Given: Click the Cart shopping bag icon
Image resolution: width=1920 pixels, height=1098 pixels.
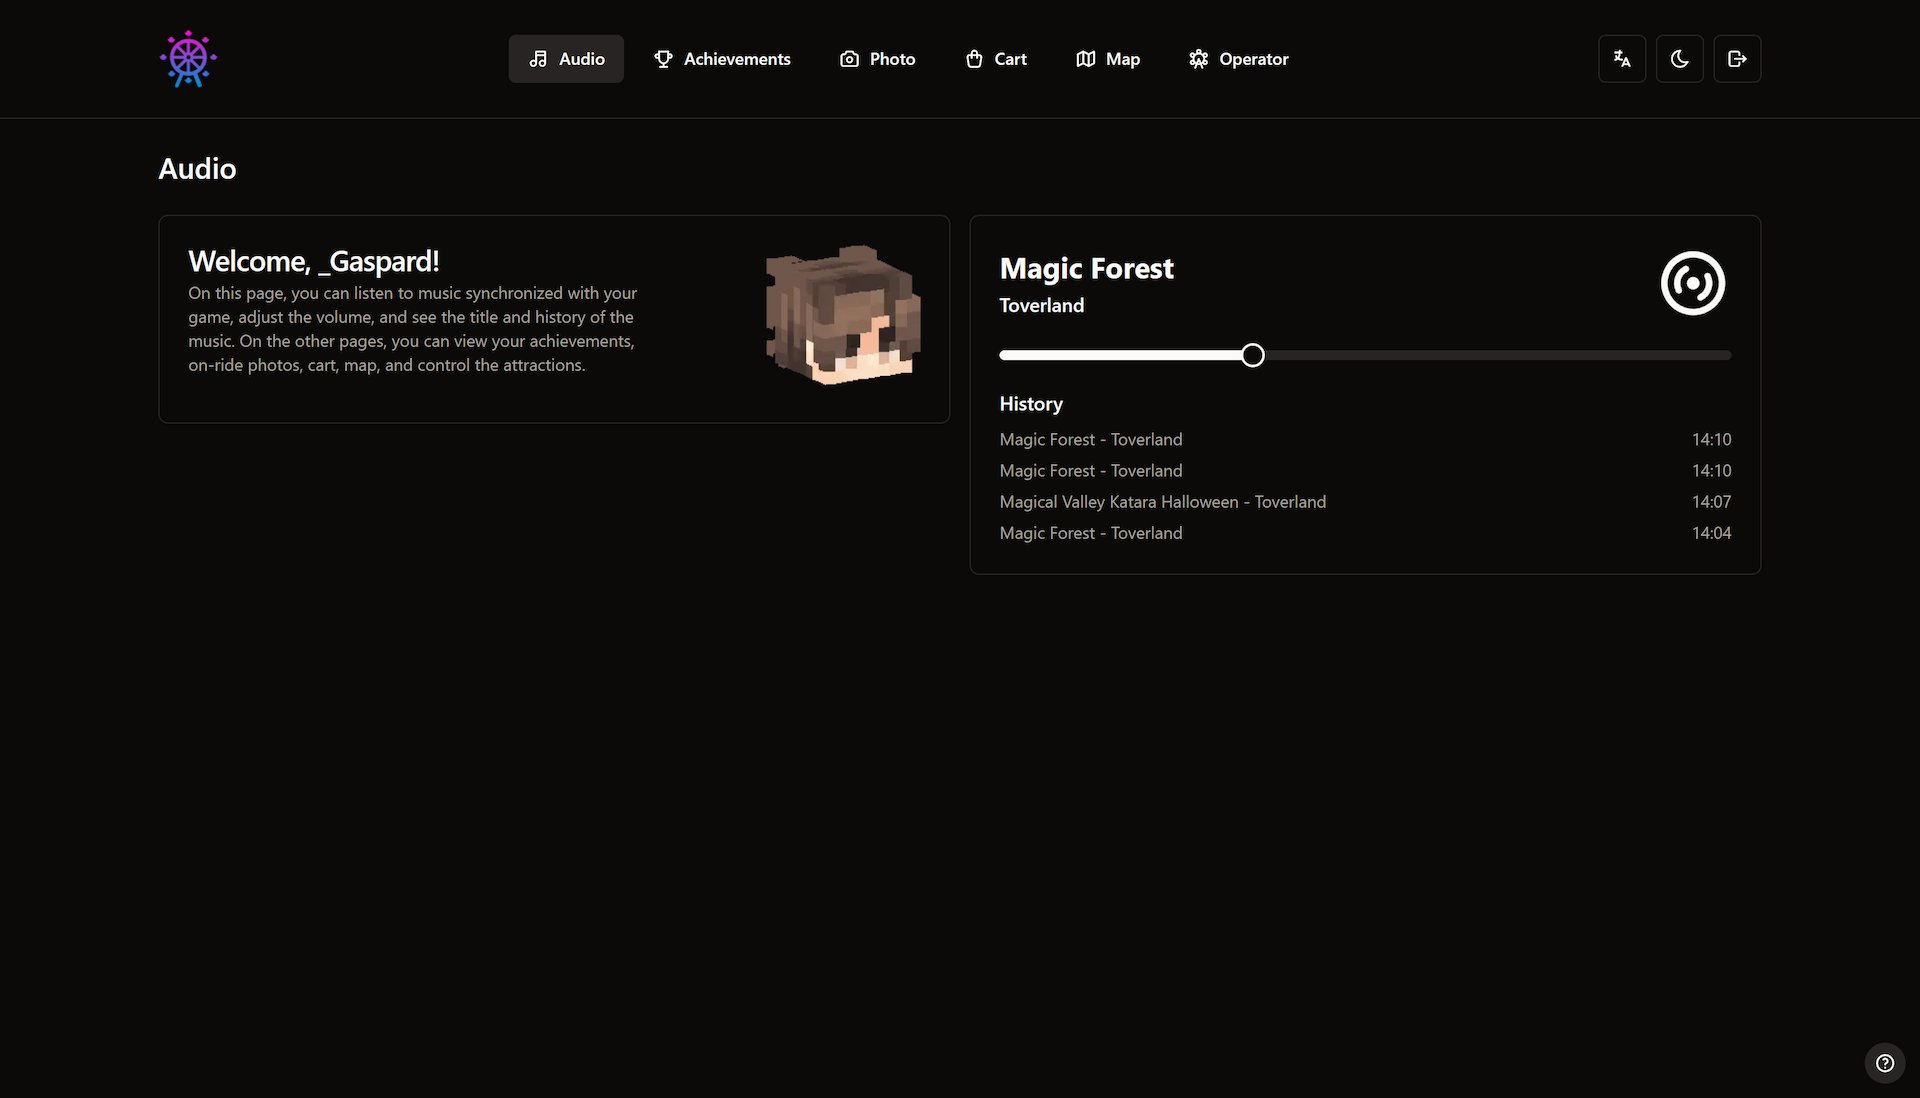Looking at the screenshot, I should (976, 59).
